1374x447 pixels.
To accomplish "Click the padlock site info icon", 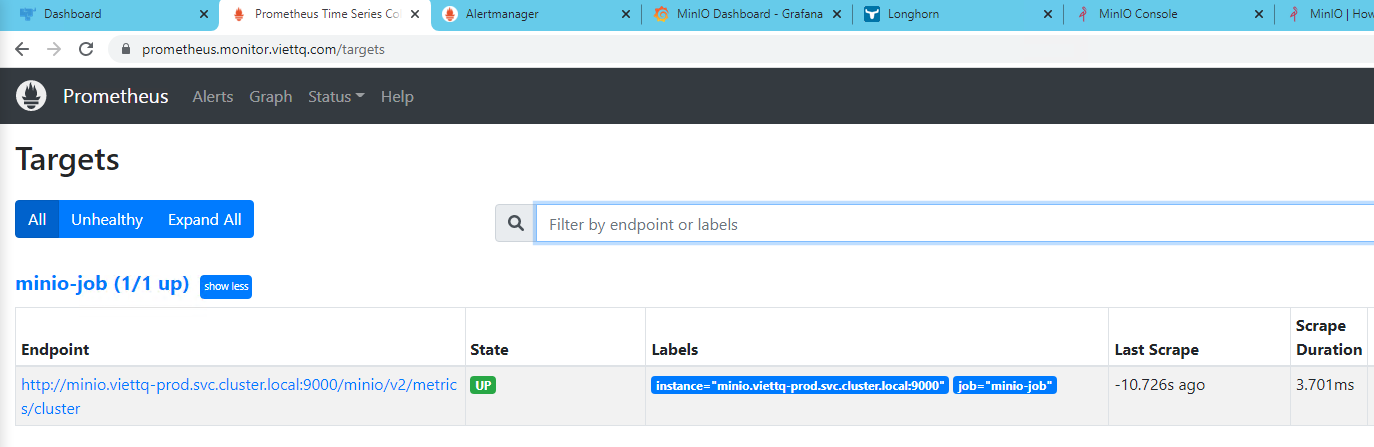I will coord(126,49).
